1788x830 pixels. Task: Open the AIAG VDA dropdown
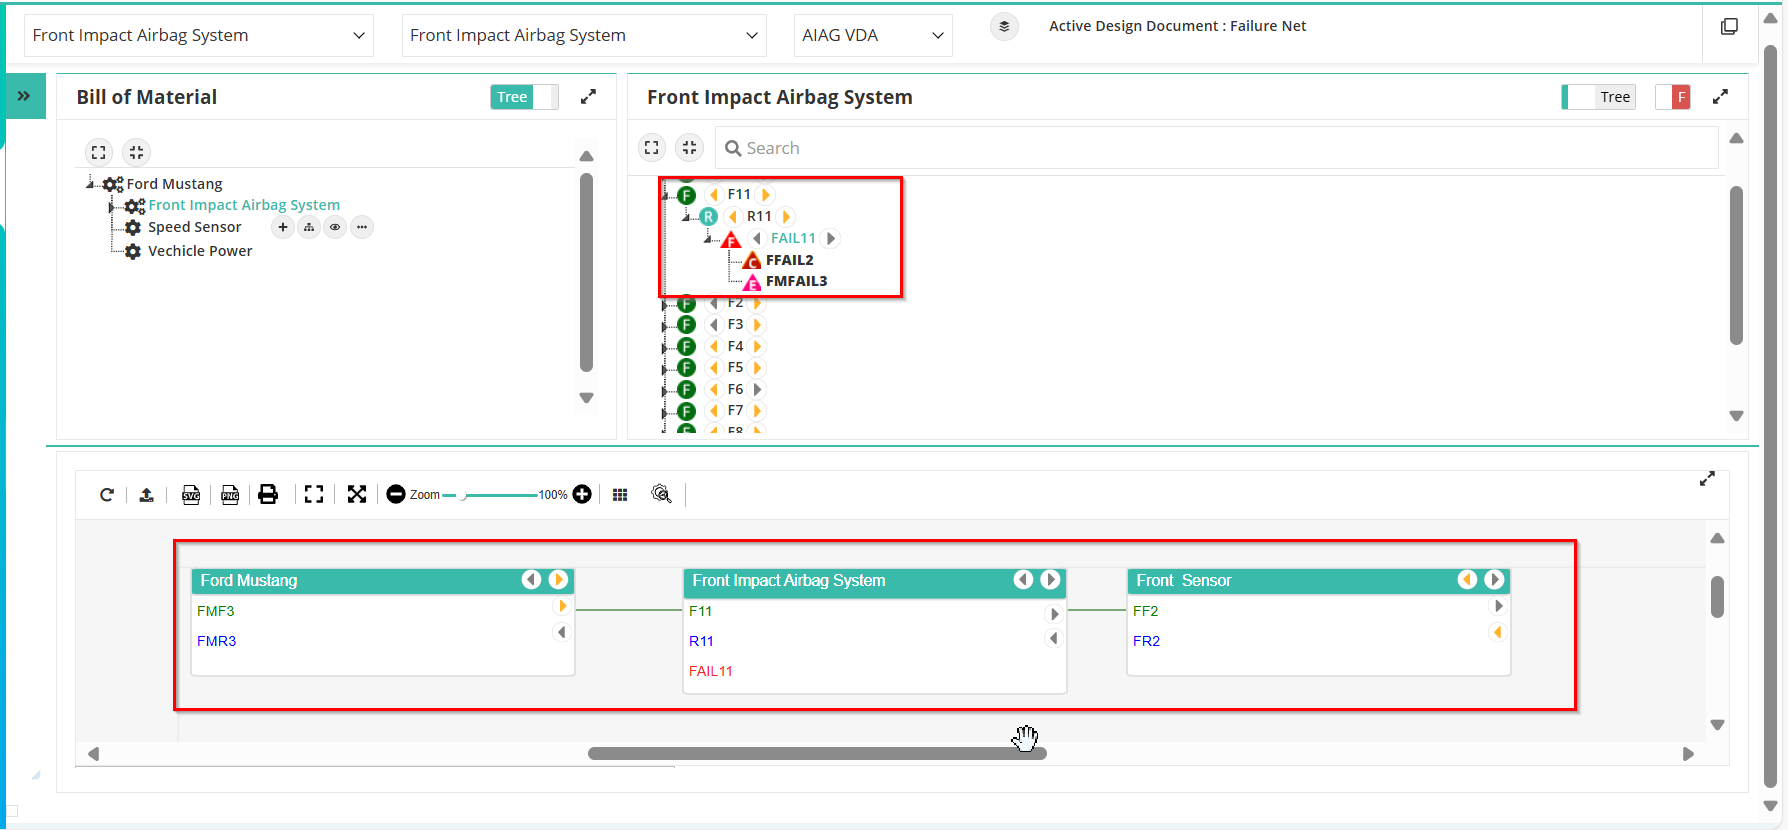click(873, 35)
